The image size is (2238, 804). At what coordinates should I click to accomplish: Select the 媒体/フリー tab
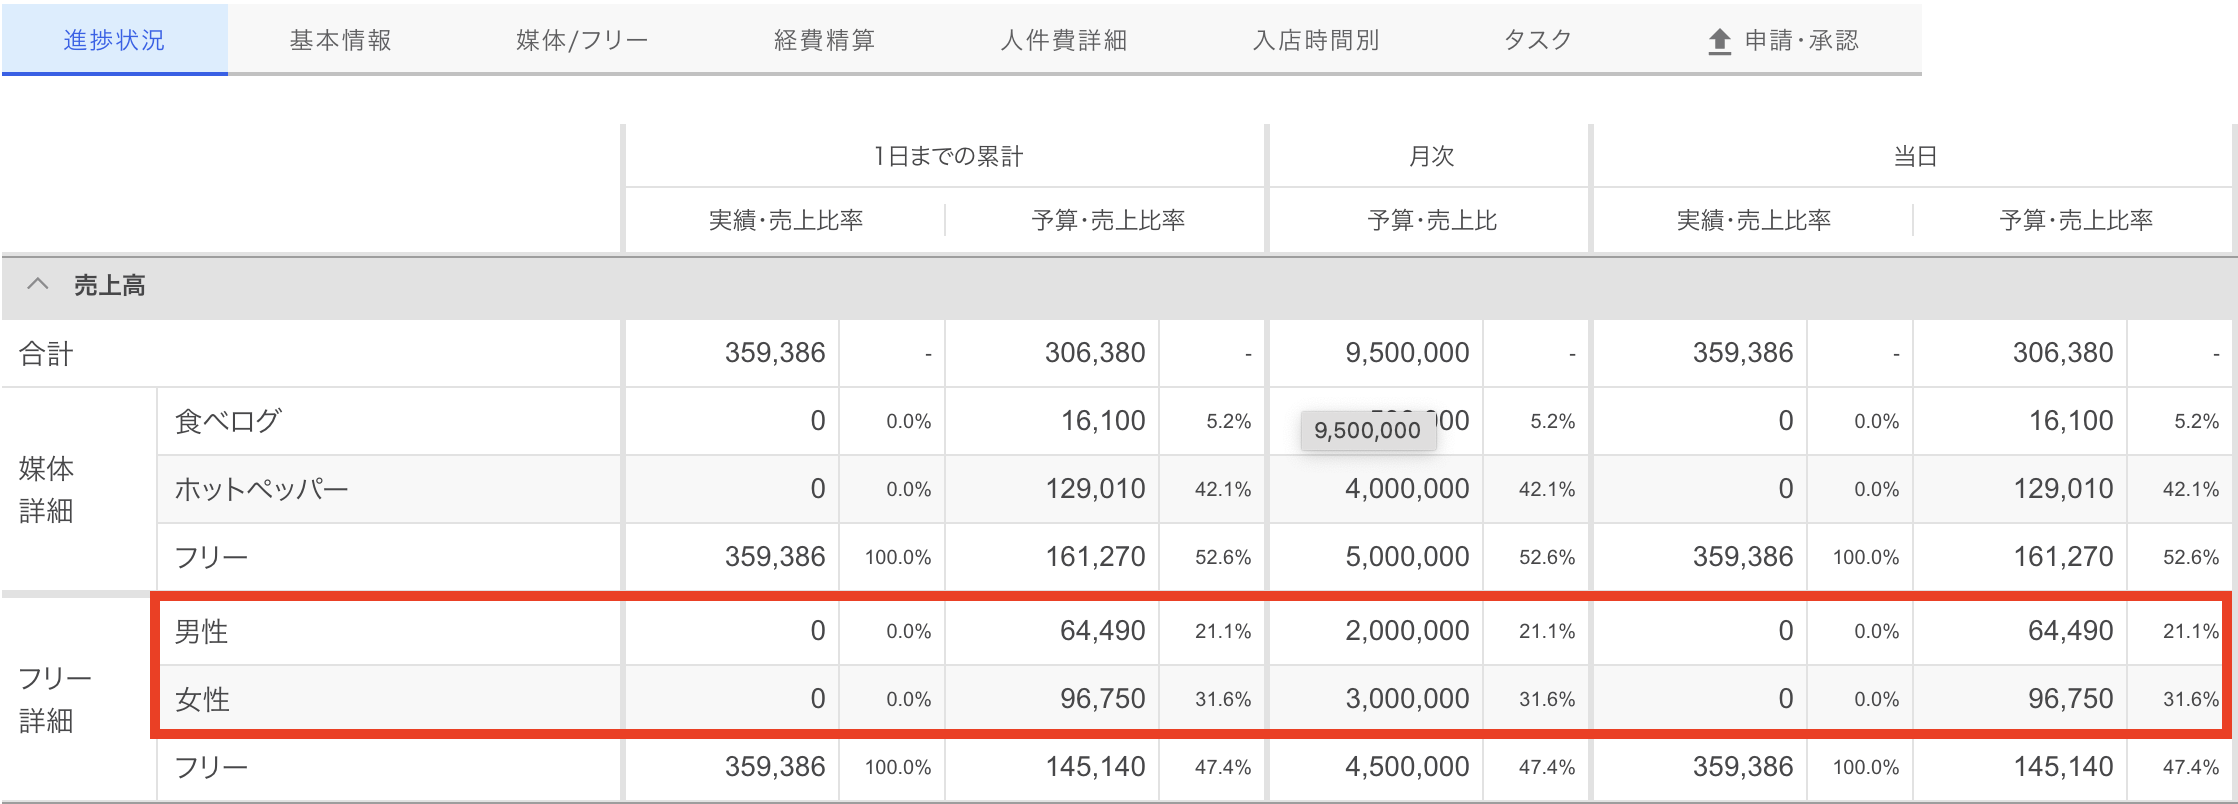tap(582, 40)
